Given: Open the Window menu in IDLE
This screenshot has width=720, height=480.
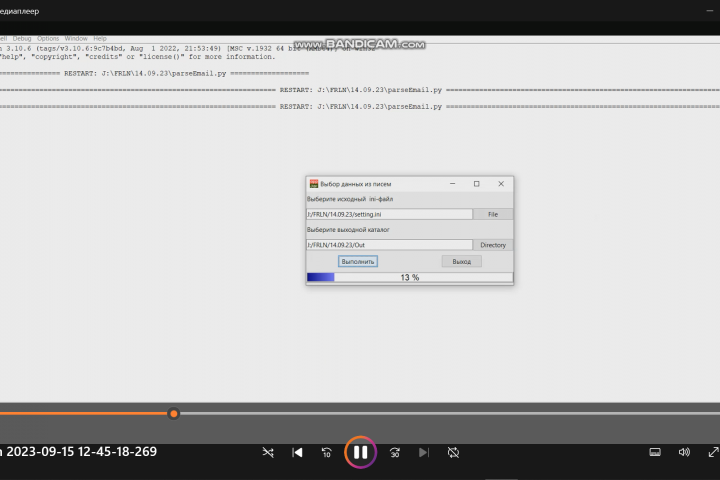Looking at the screenshot, I should [x=76, y=39].
